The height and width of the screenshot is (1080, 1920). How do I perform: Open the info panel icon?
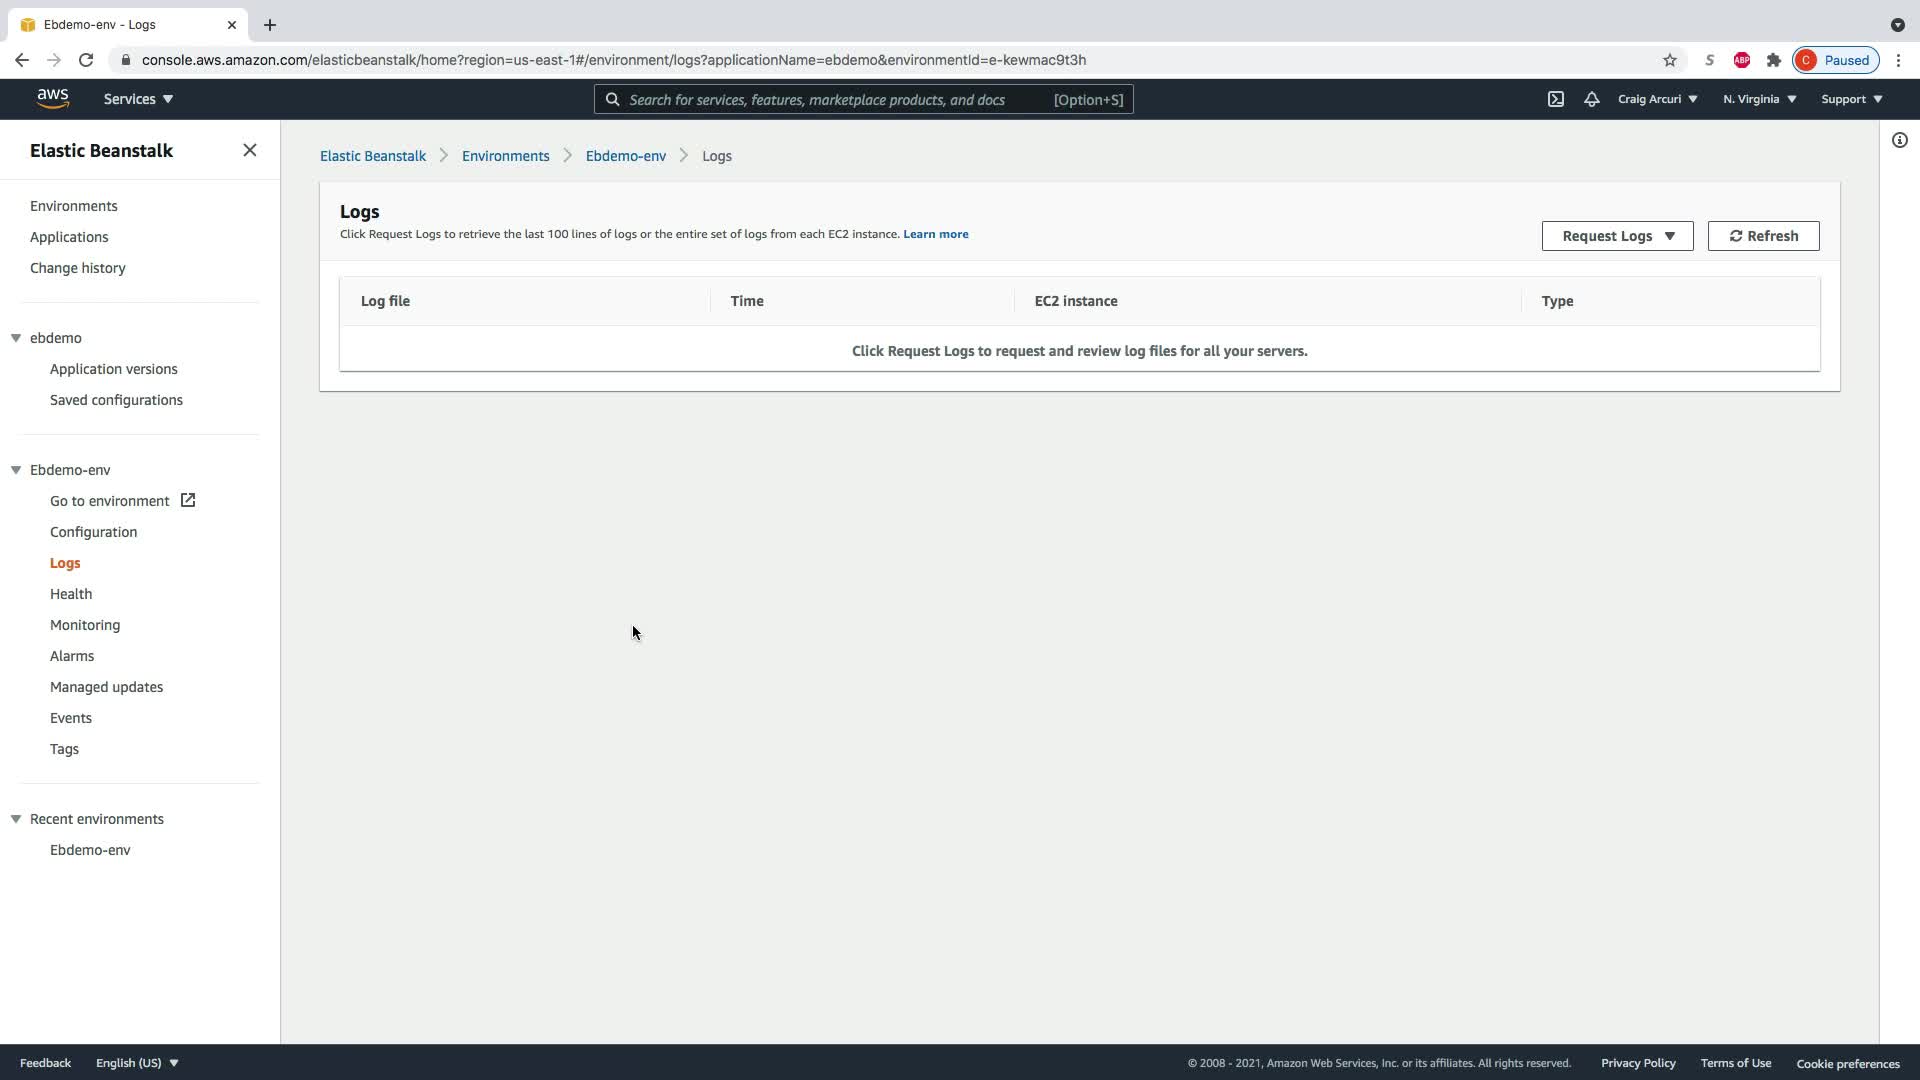(x=1899, y=140)
